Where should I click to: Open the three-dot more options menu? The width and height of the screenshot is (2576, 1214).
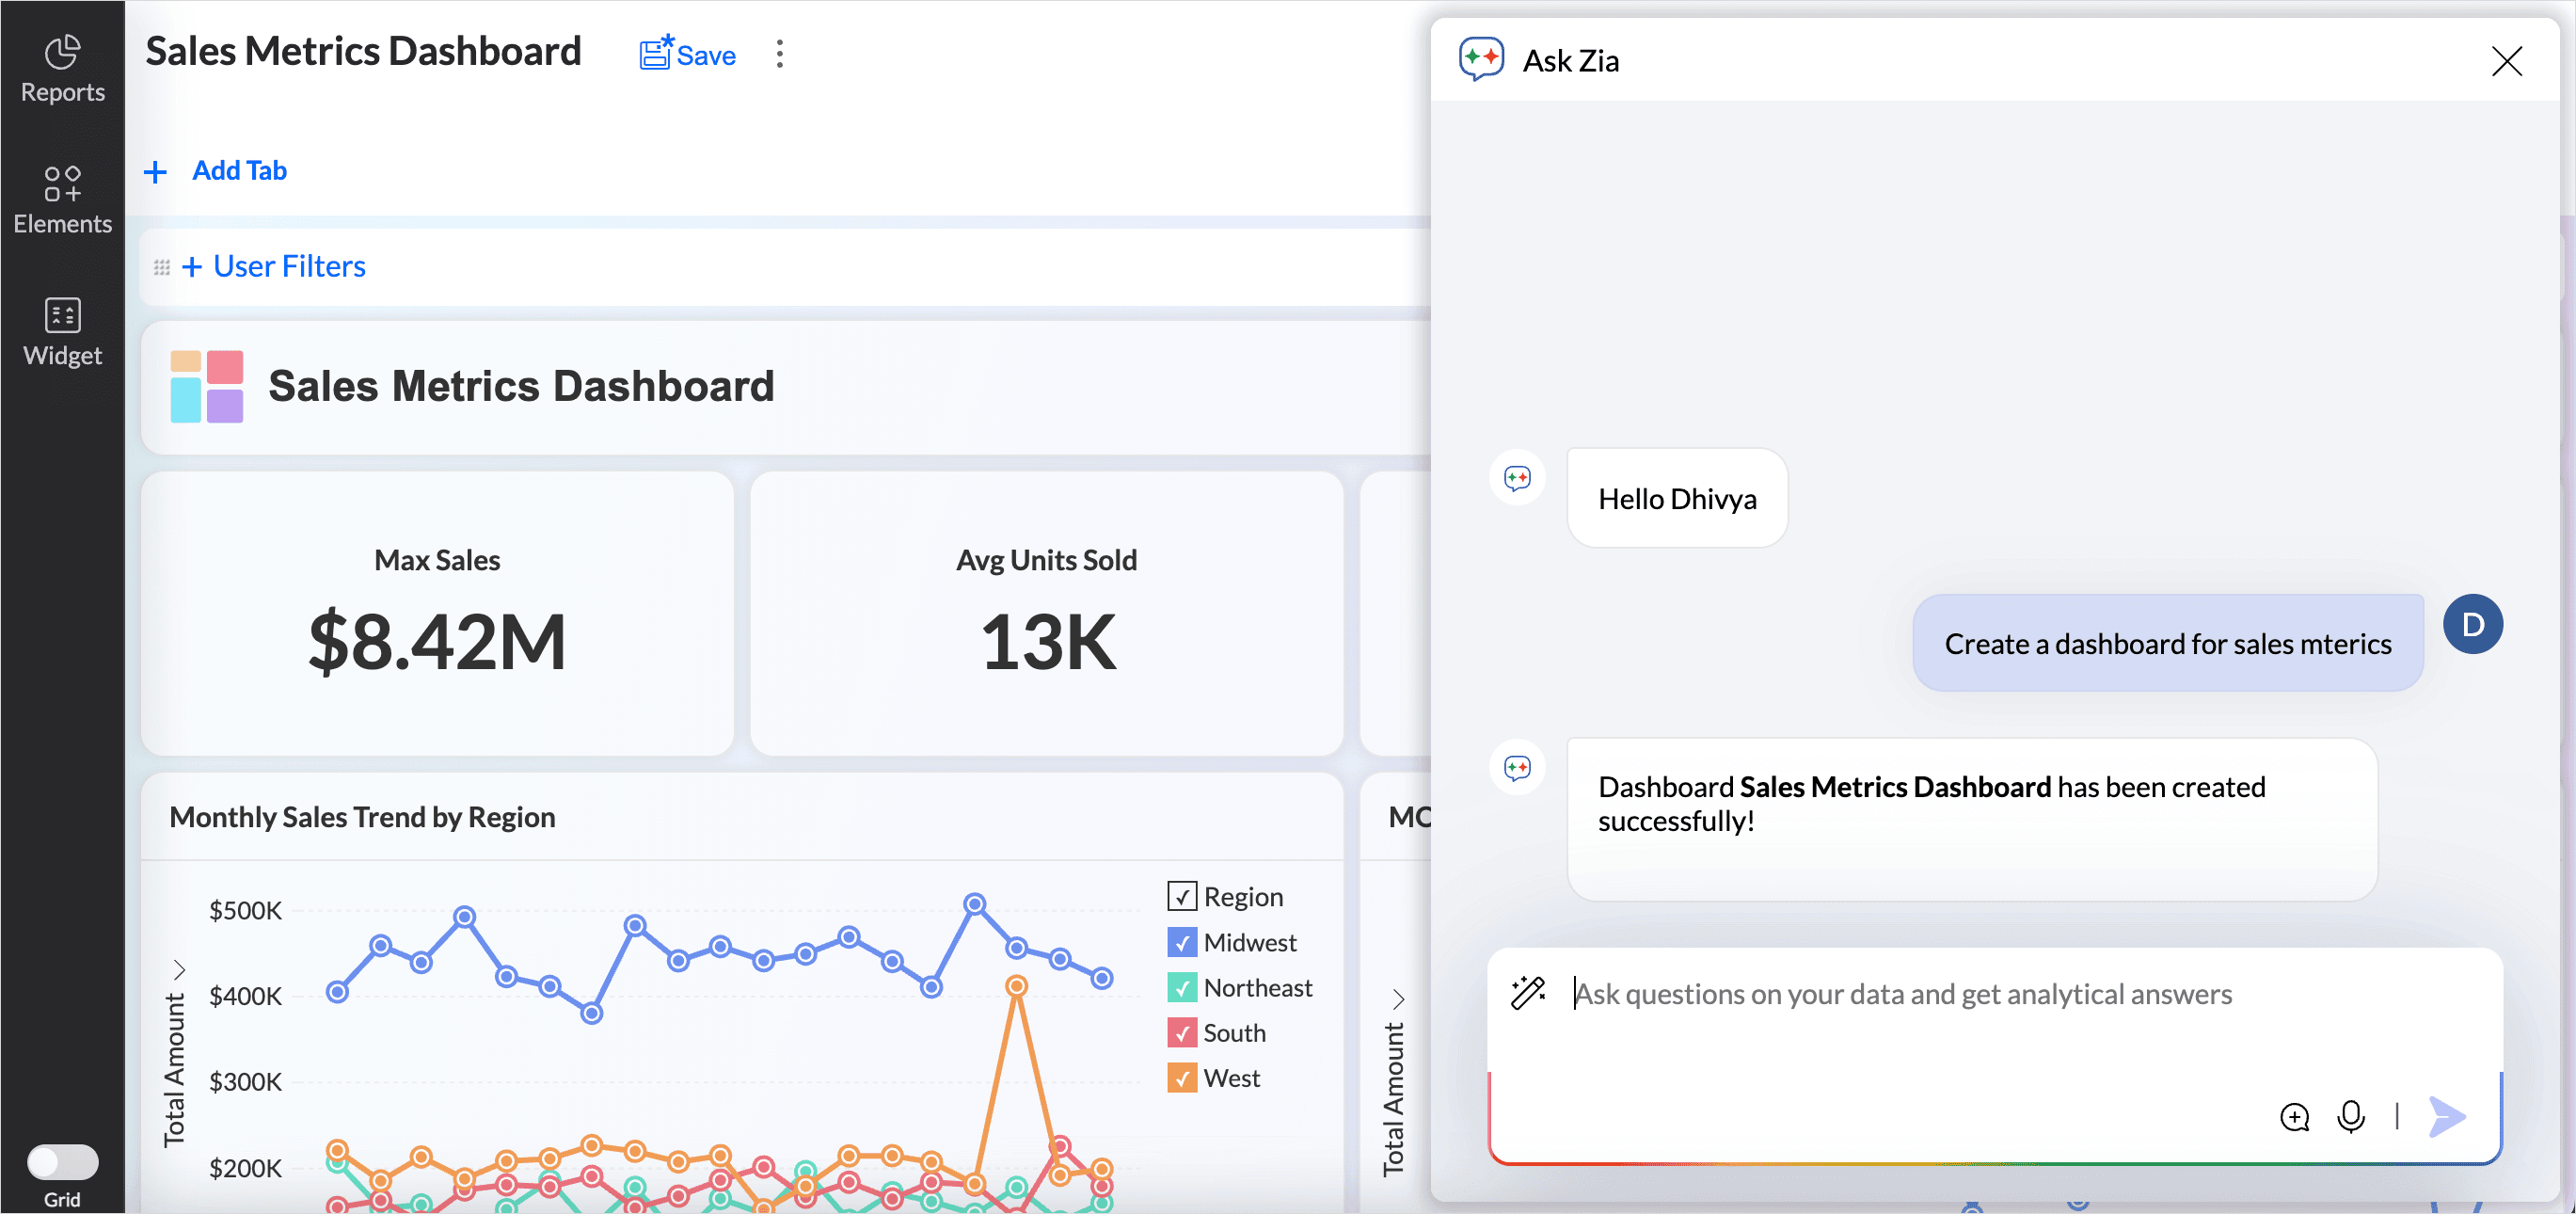click(780, 54)
